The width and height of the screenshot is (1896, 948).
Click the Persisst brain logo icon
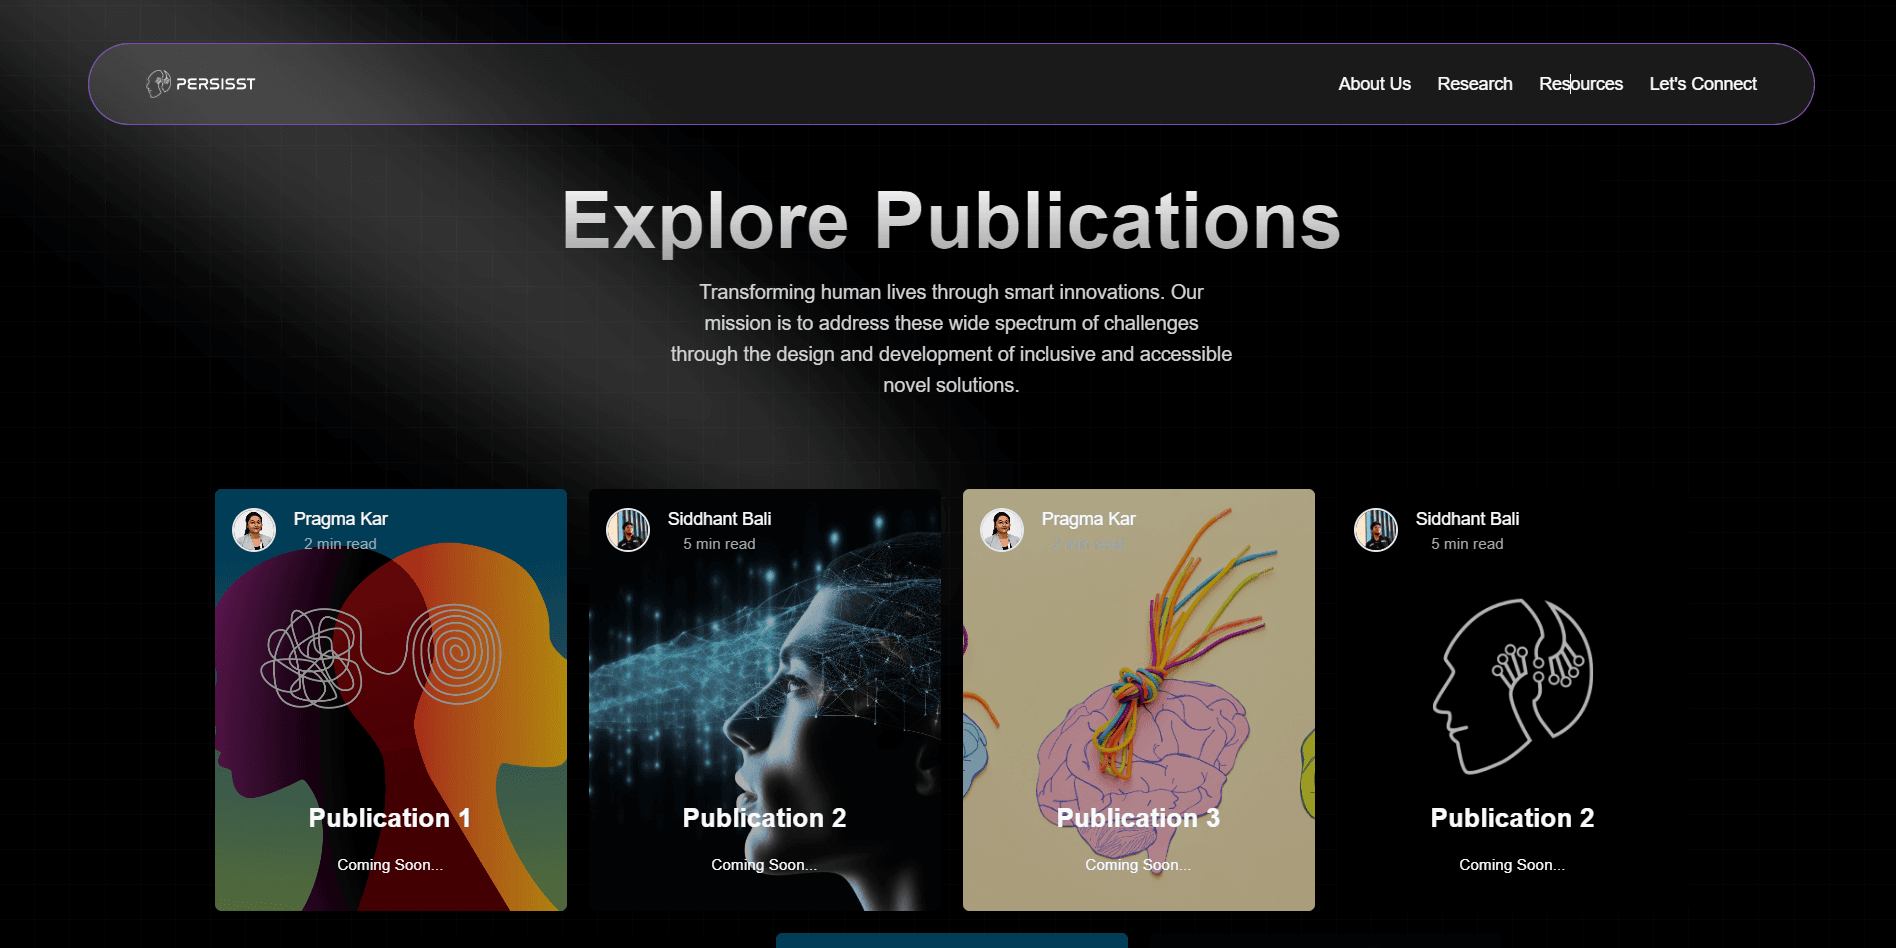[x=159, y=84]
